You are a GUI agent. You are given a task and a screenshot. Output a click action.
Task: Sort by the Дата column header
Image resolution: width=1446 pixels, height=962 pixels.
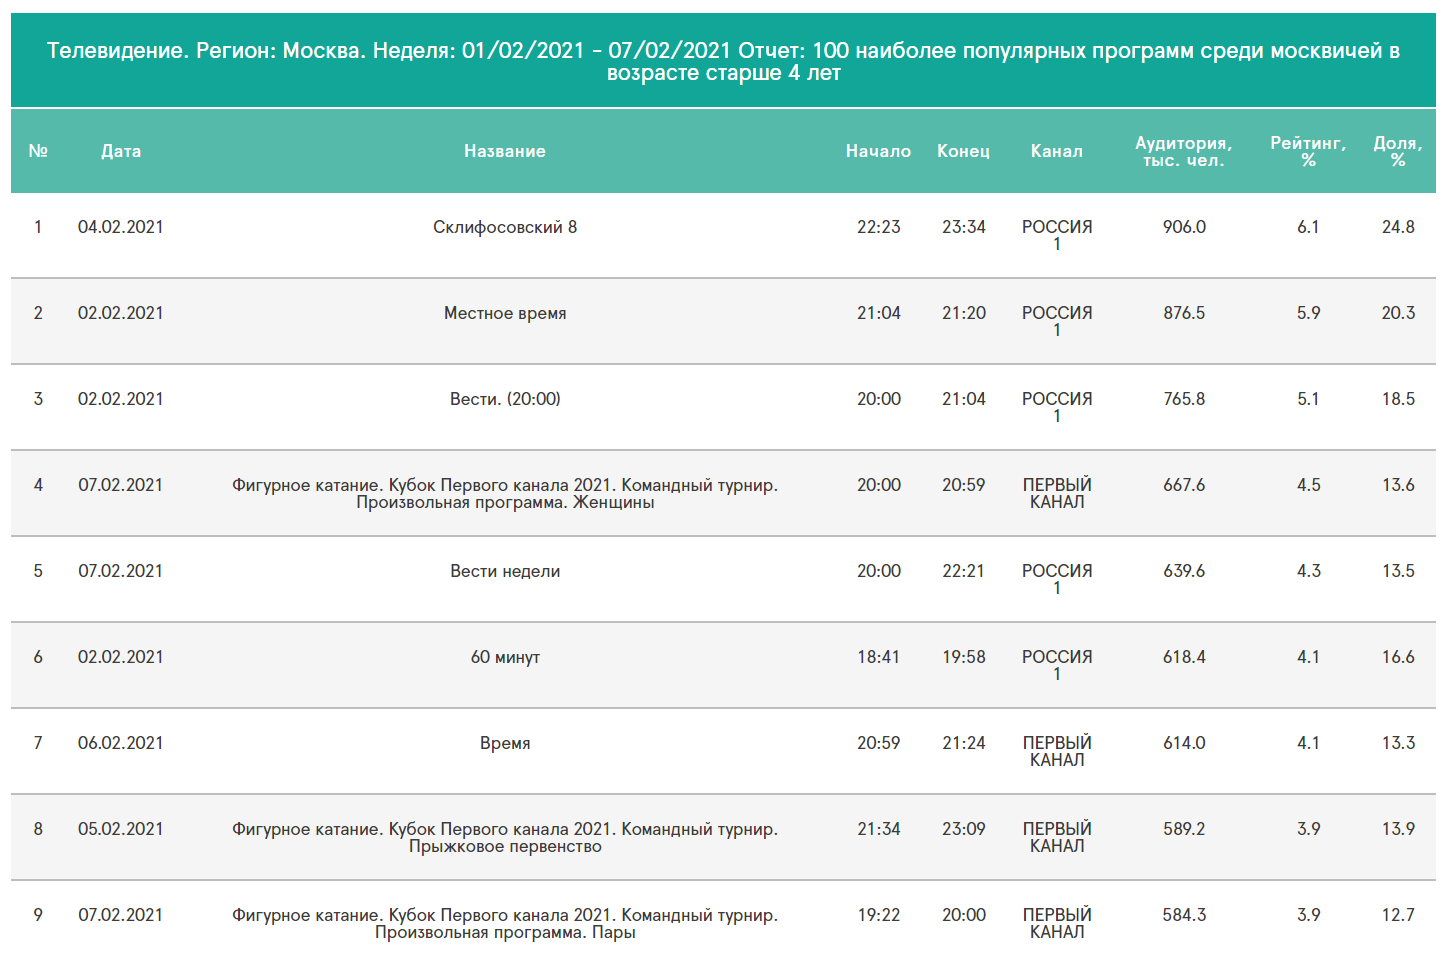coord(121,151)
